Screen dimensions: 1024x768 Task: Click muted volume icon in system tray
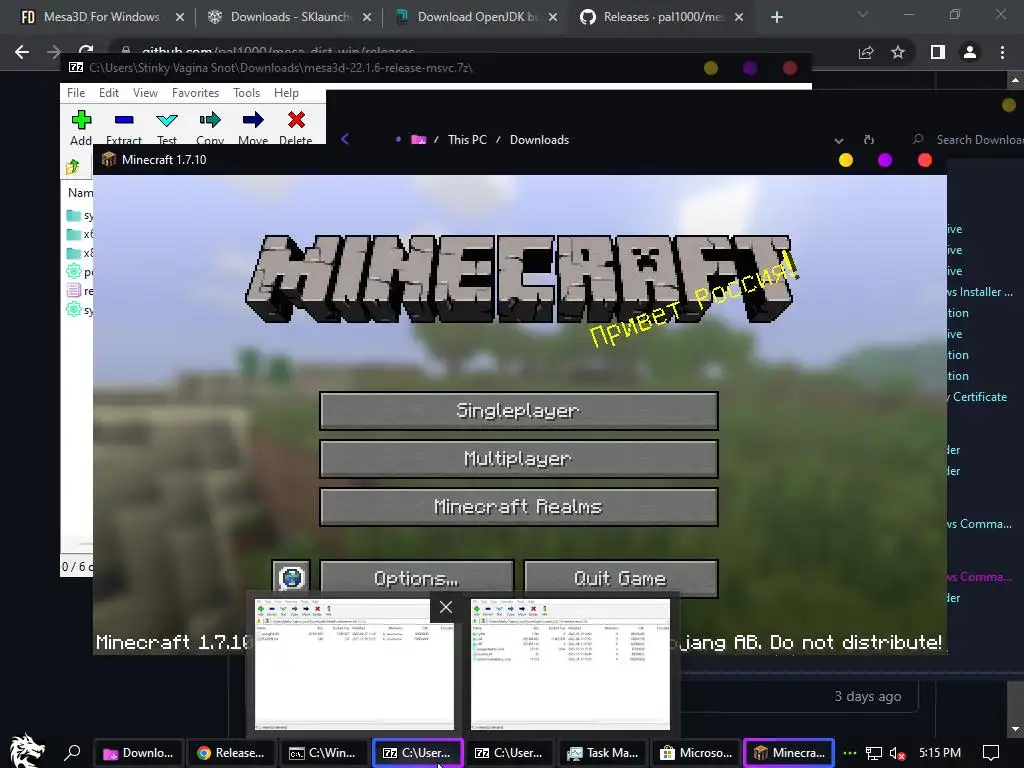tap(897, 754)
